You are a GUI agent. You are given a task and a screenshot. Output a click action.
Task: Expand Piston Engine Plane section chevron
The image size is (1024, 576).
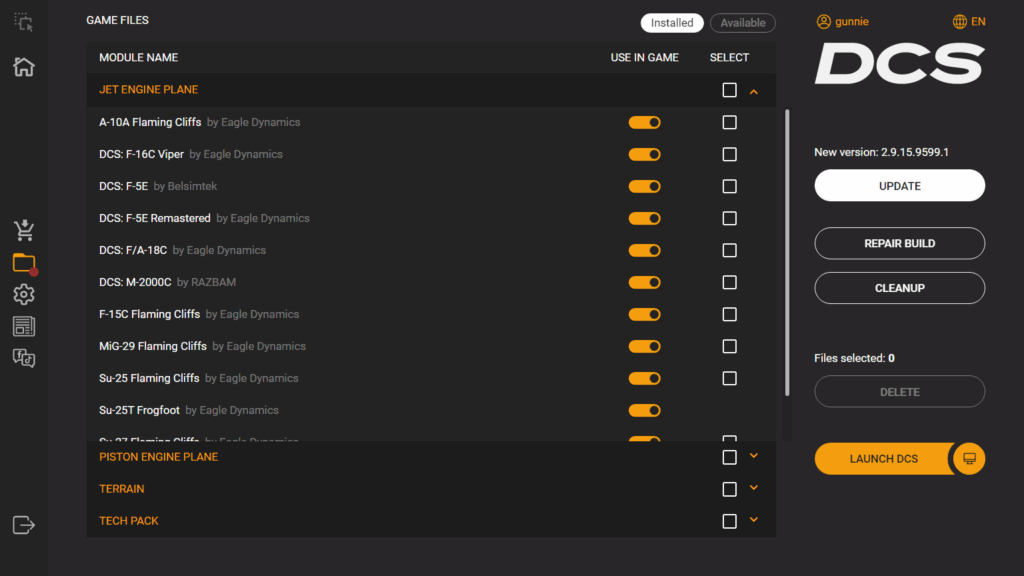point(754,456)
